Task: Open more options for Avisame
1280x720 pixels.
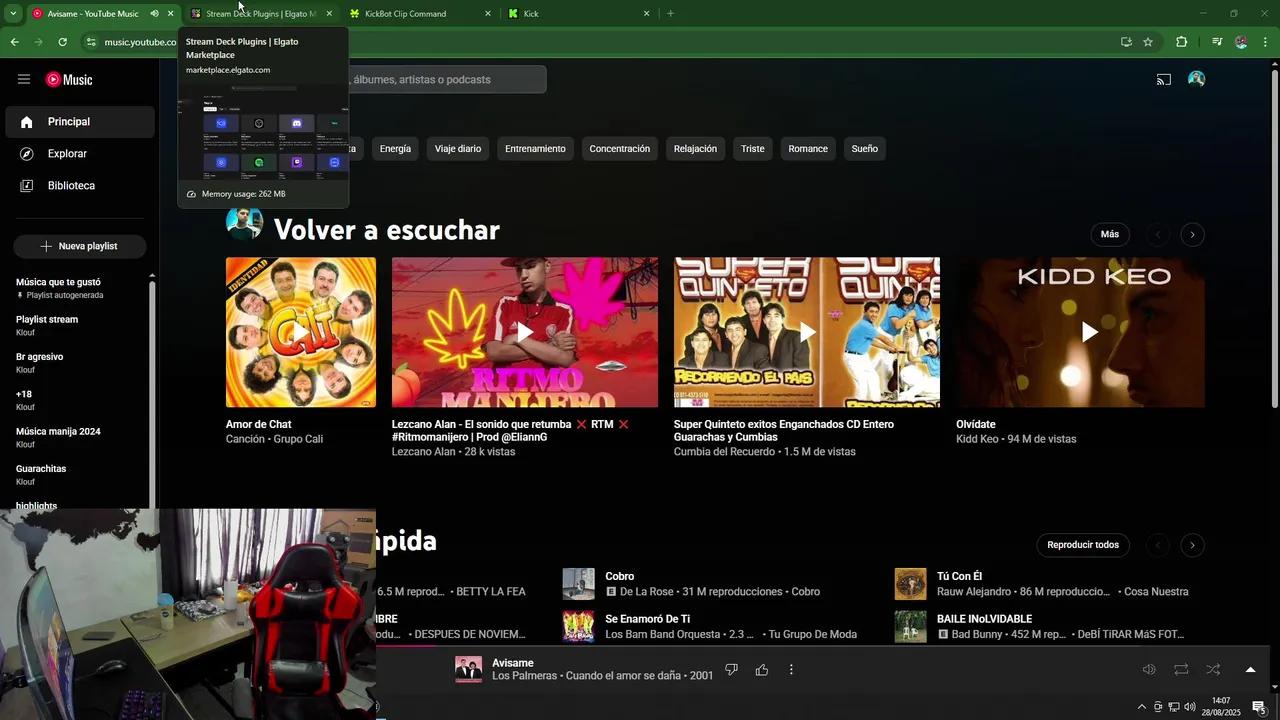Action: tap(791, 670)
